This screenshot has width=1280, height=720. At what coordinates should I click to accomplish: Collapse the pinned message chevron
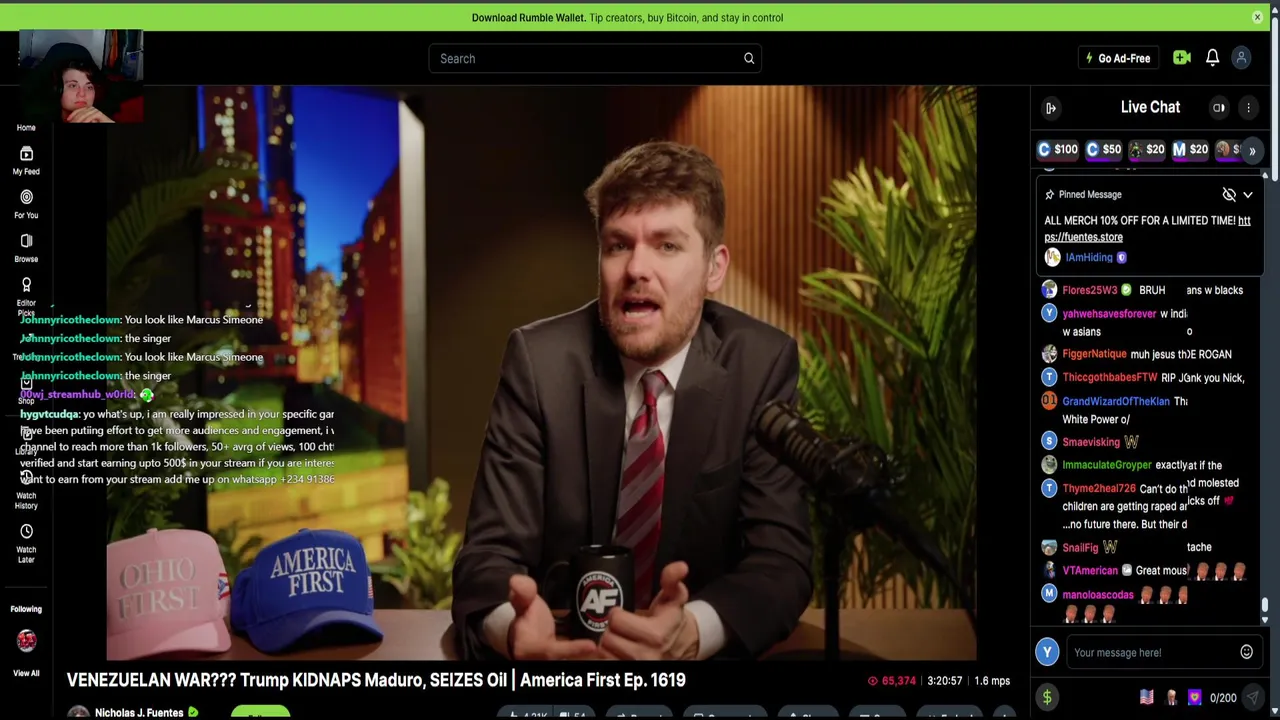tap(1248, 195)
